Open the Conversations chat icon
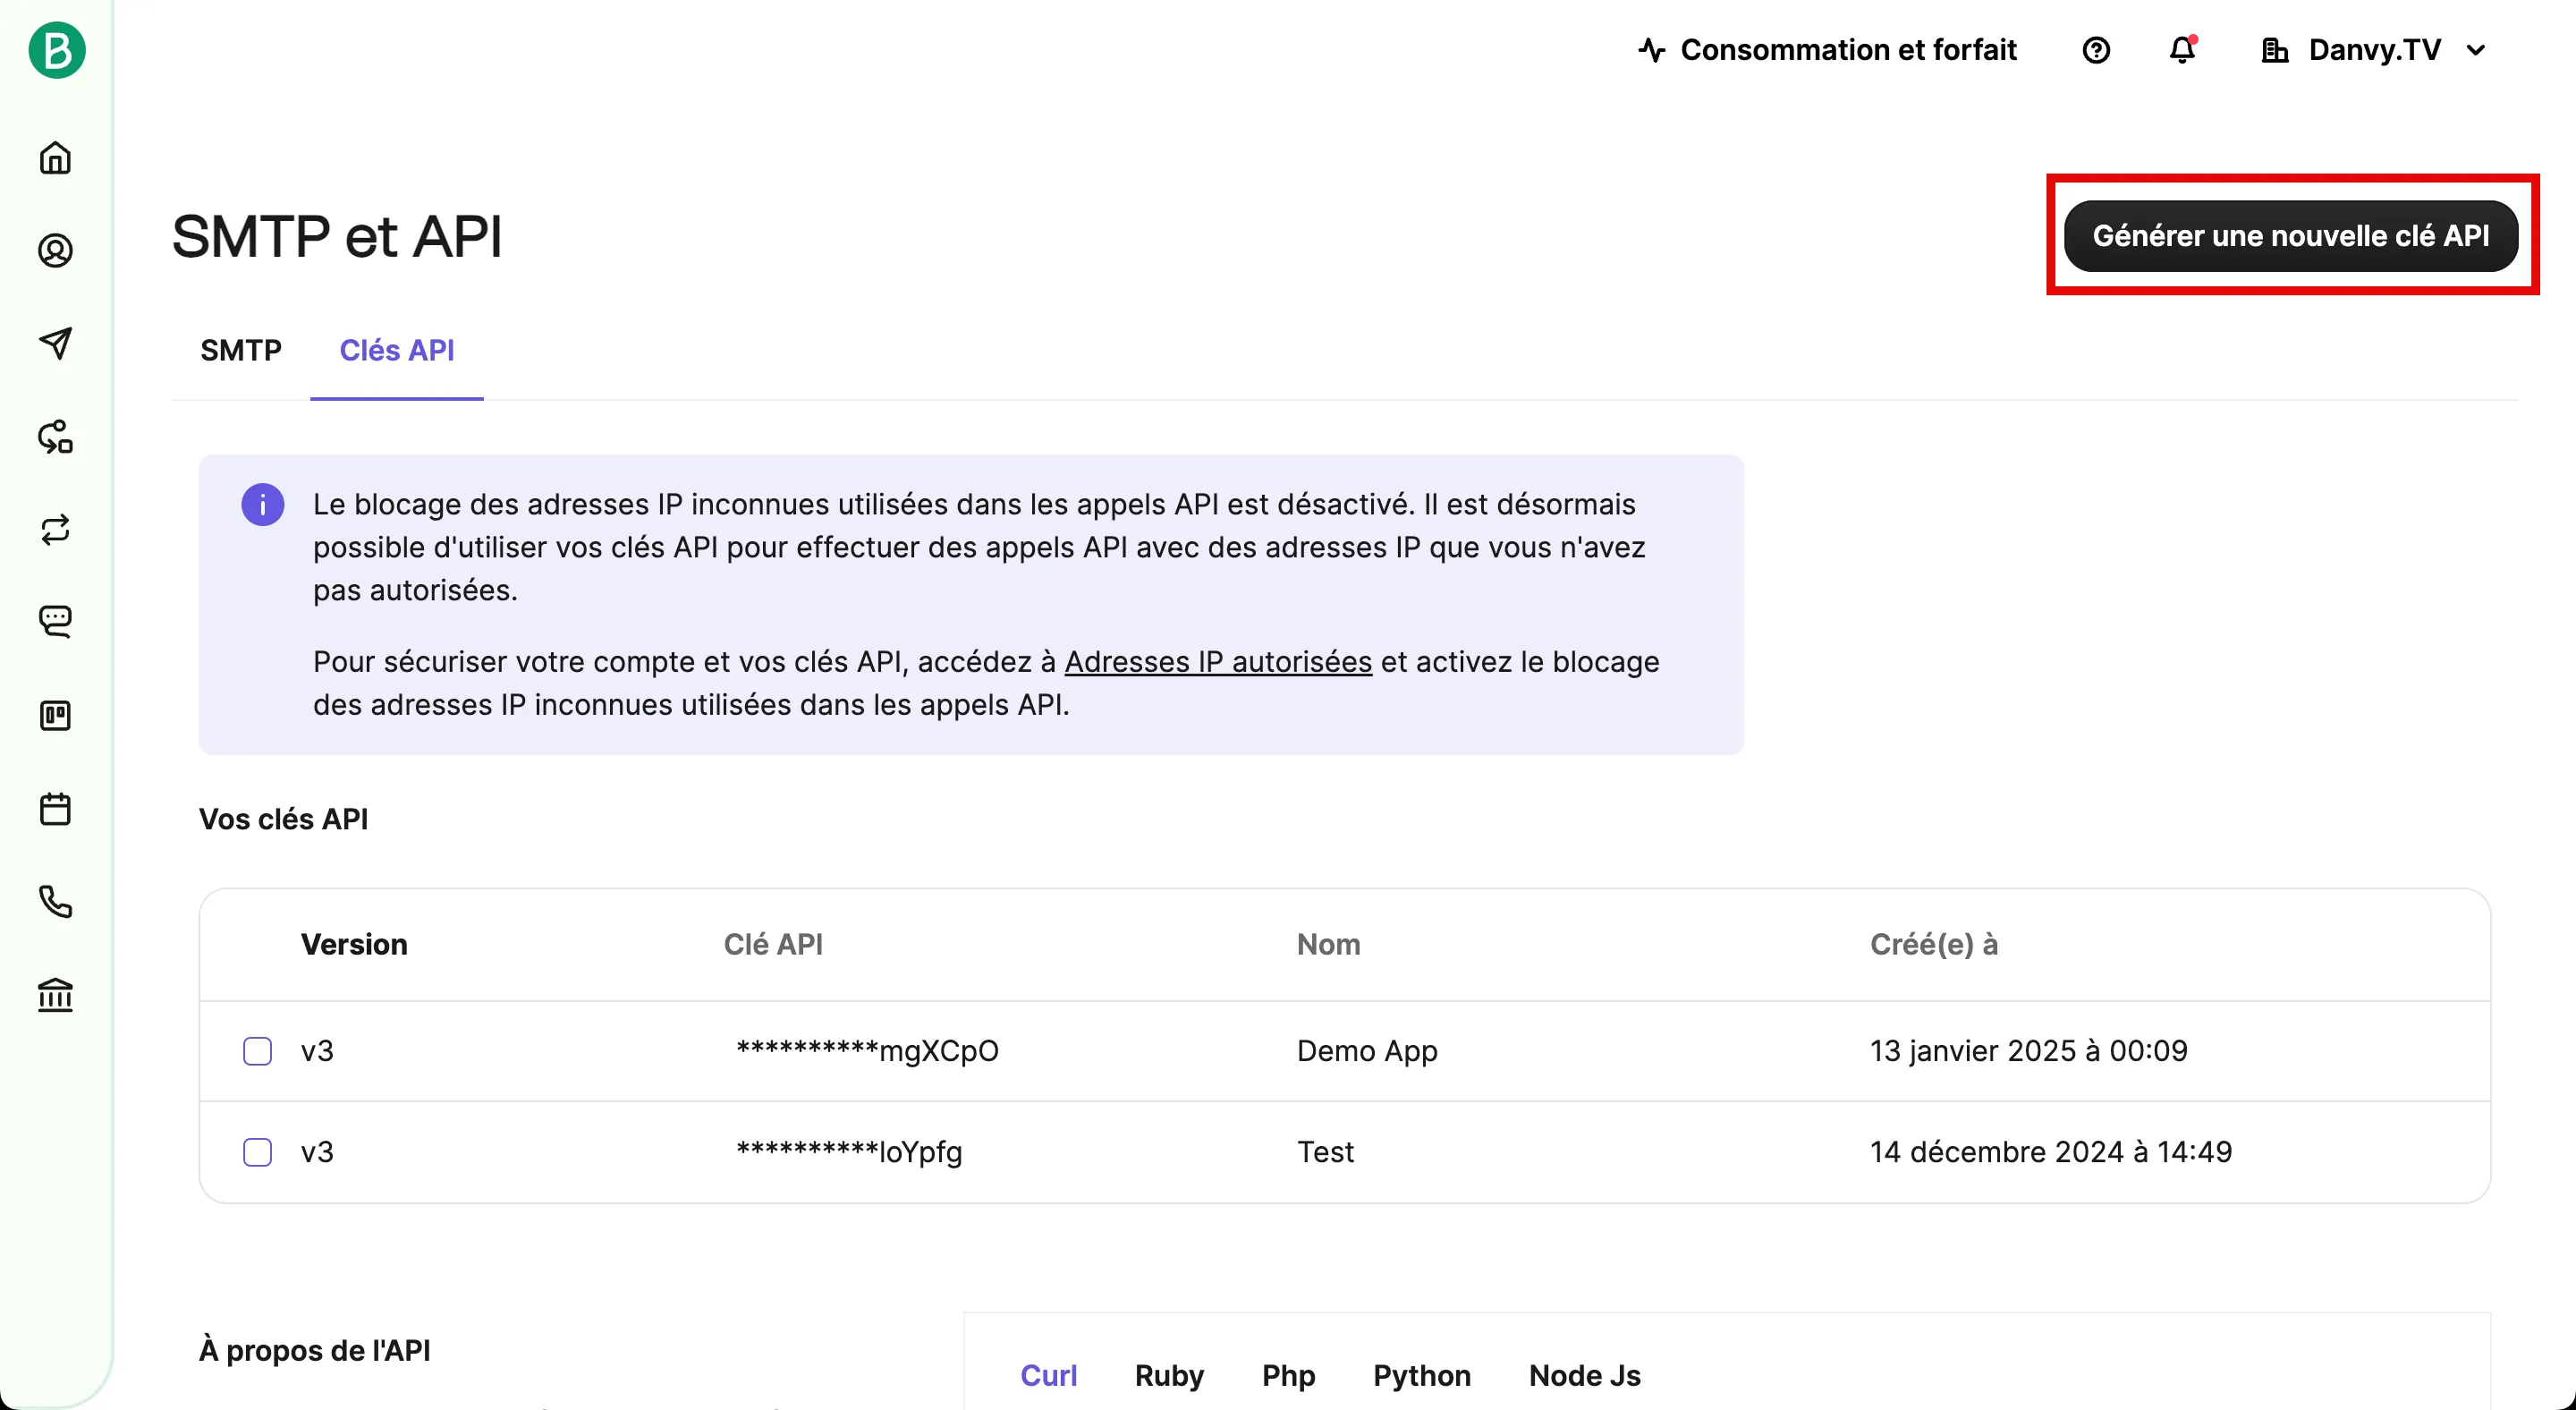Image resolution: width=2576 pixels, height=1410 pixels. (x=56, y=622)
